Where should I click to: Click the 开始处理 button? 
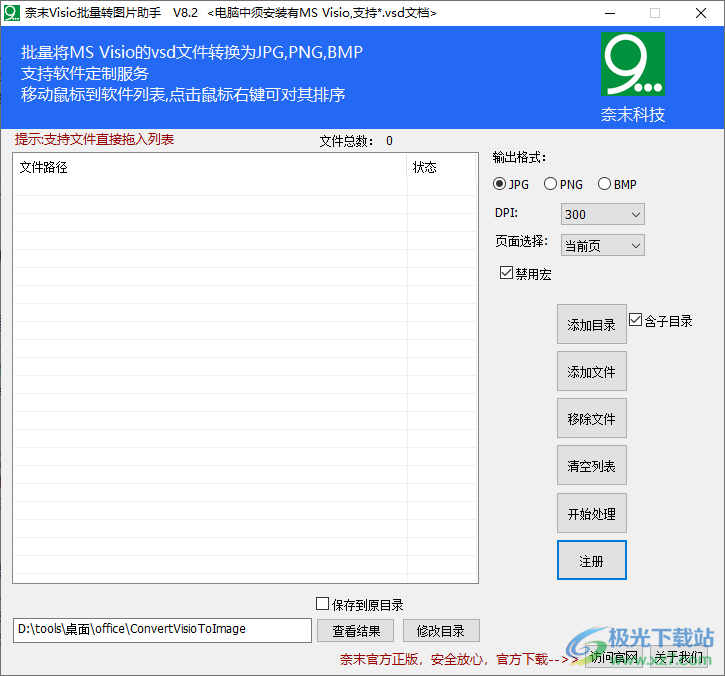coord(591,513)
